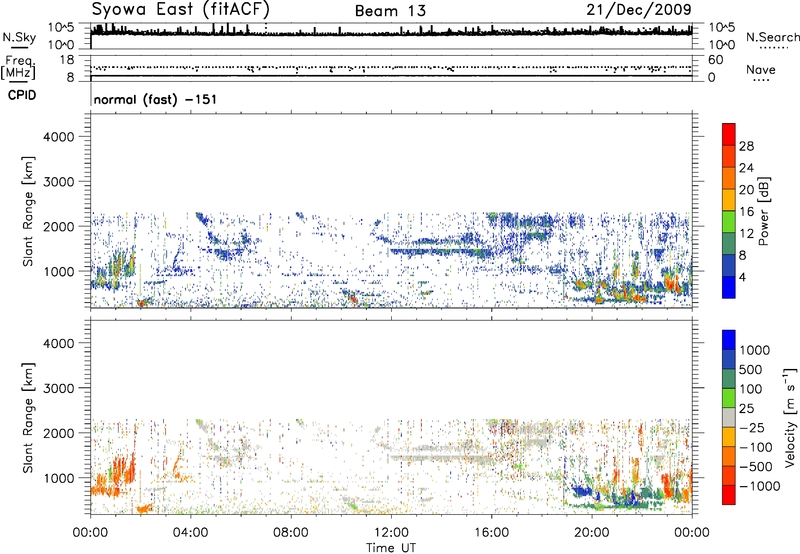Click the 'Syowa East (fitACF)' plot title
Viewport: 800px width, 554px height.
pos(180,9)
